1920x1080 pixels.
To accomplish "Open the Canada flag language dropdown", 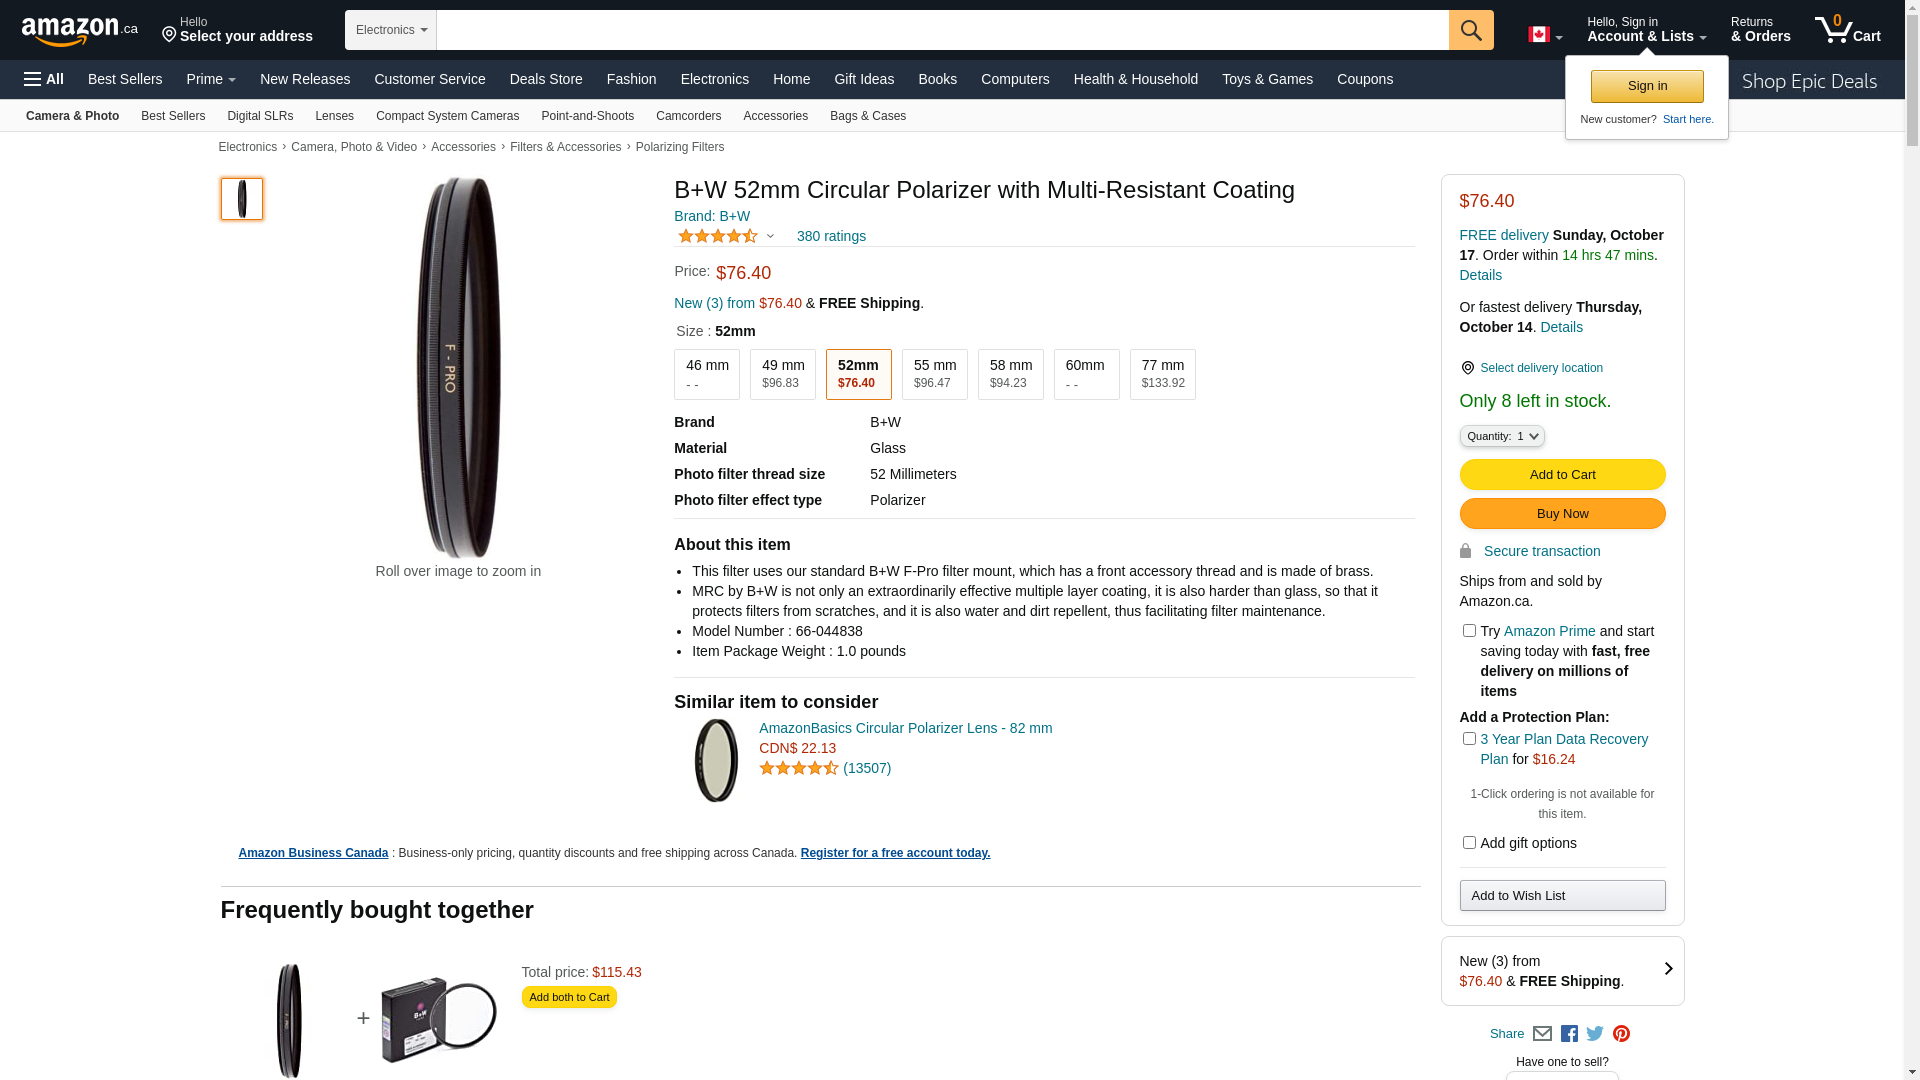I will 1544,35.
